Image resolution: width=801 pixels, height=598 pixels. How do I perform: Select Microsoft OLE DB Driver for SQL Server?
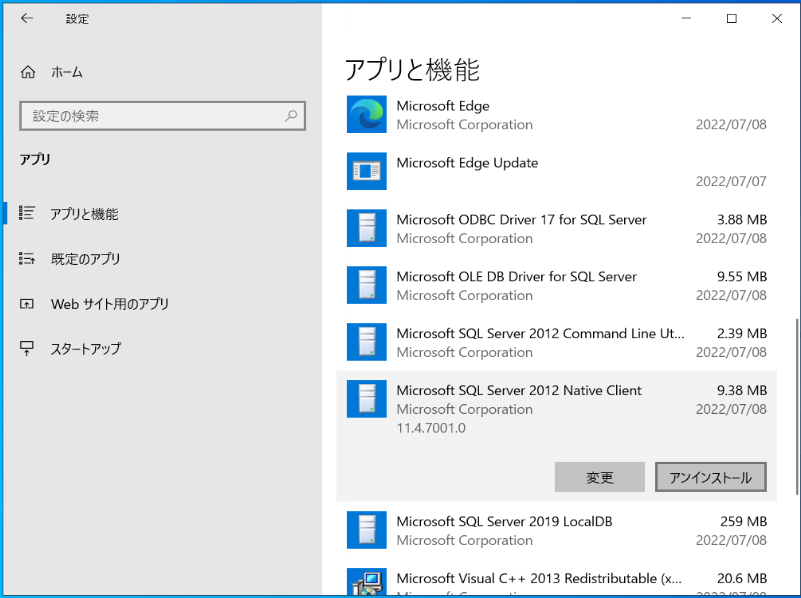point(516,277)
